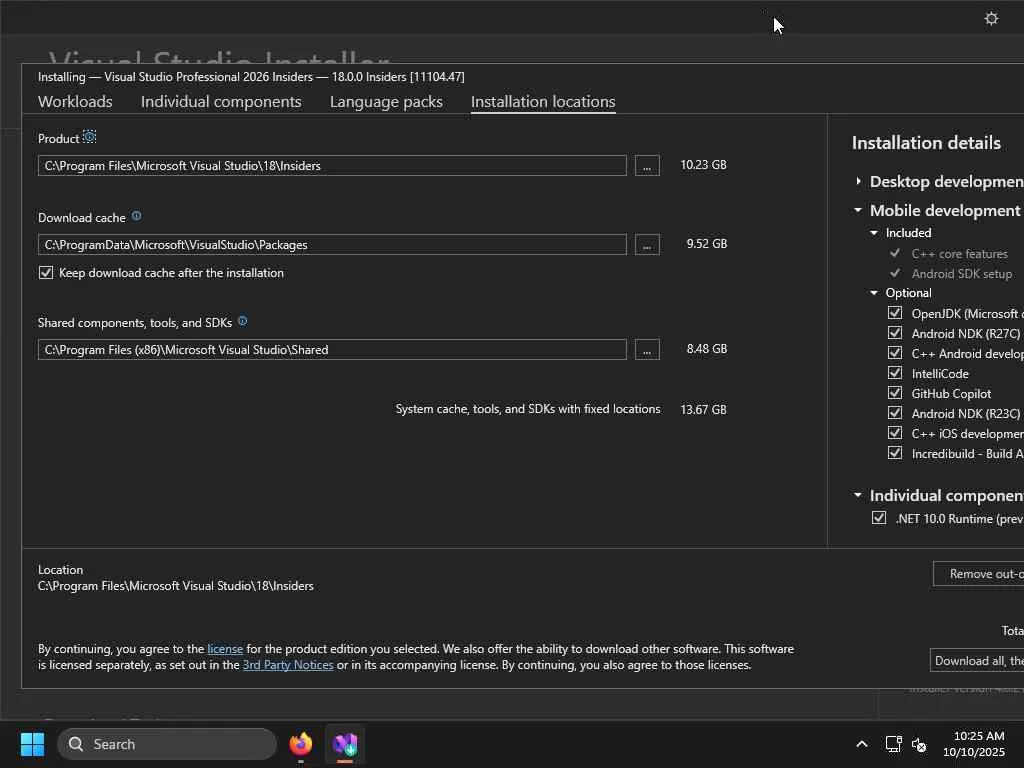1024x768 pixels.
Task: Click the '10.23 GB' product size value
Action: [703, 165]
